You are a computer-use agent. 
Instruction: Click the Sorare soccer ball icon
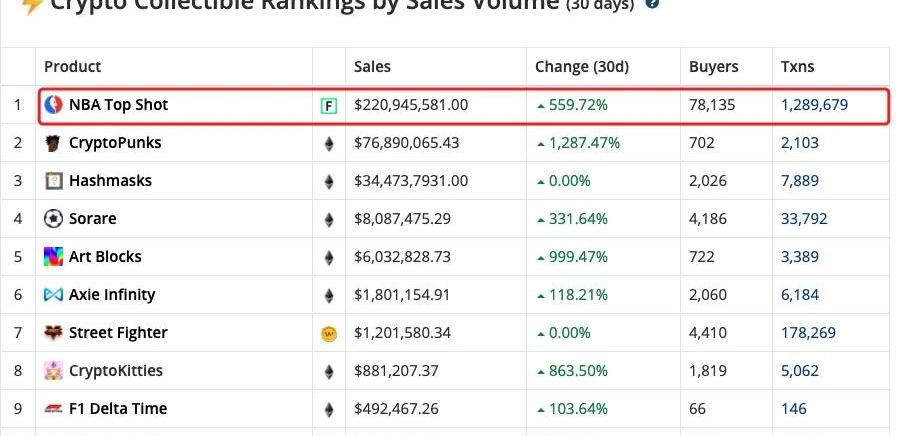pos(53,219)
